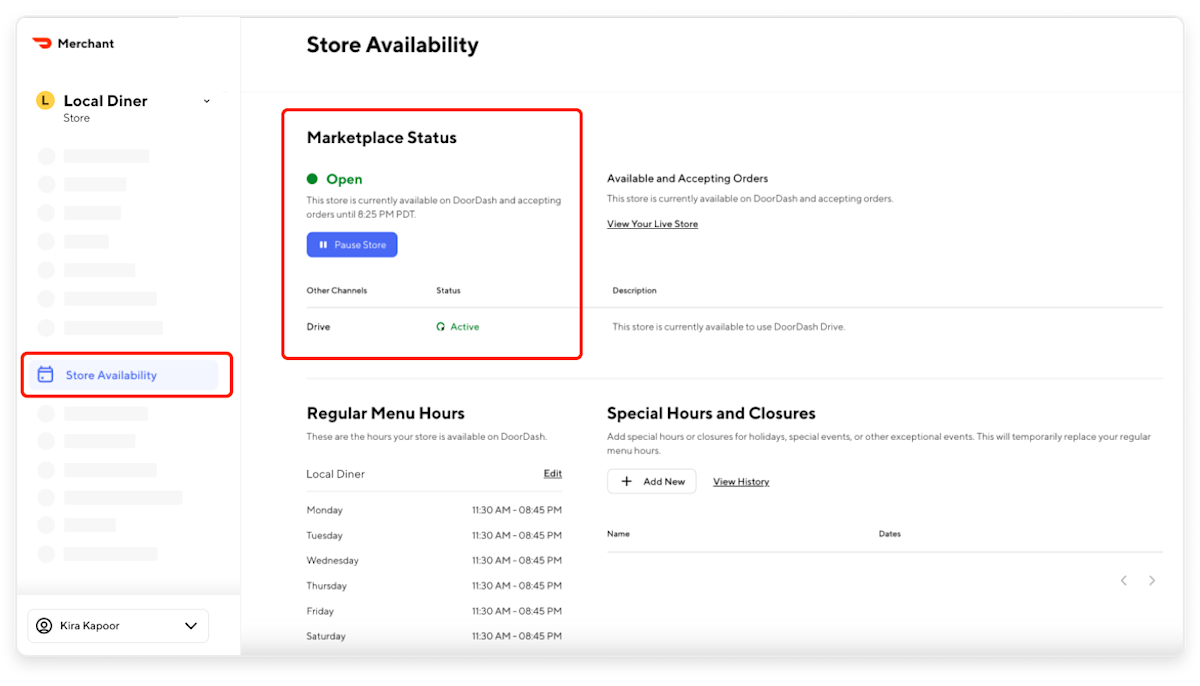Image resolution: width=1200 pixels, height=686 pixels.
Task: Click the Dates column header
Action: pos(890,534)
